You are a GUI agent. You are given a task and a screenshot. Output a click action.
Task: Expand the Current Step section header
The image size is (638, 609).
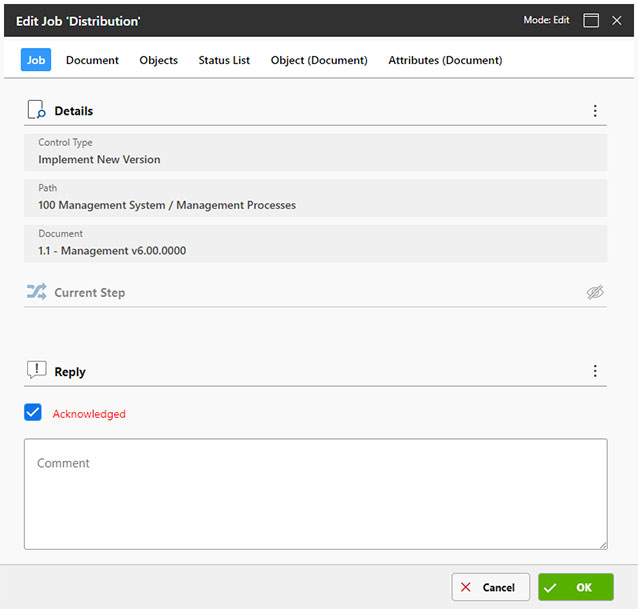point(90,293)
